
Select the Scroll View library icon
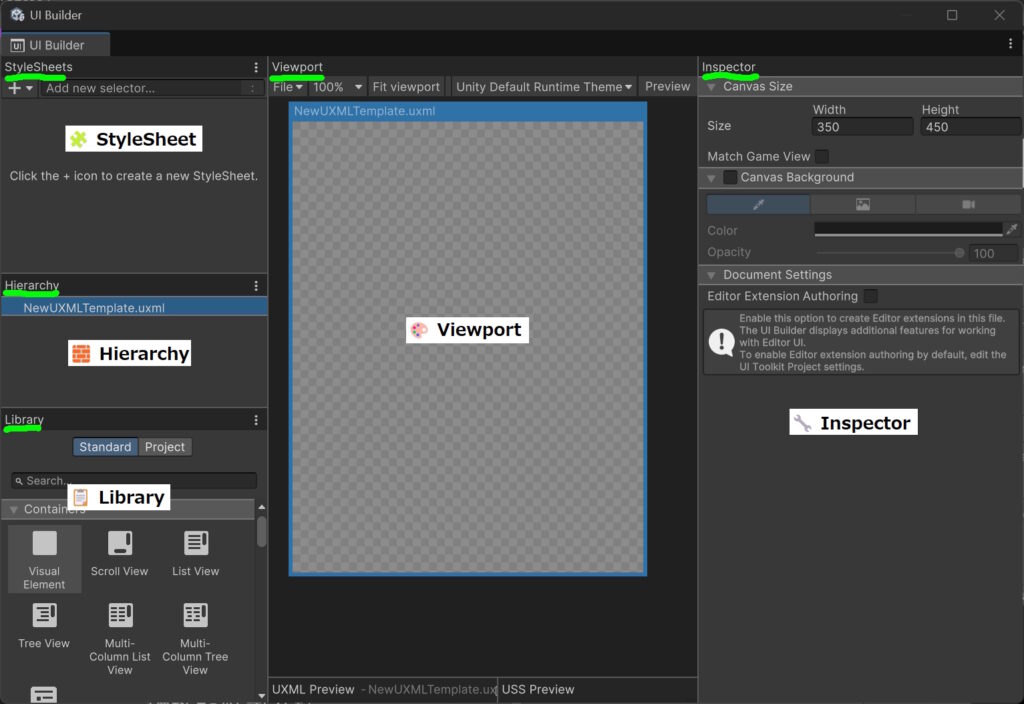[x=120, y=543]
